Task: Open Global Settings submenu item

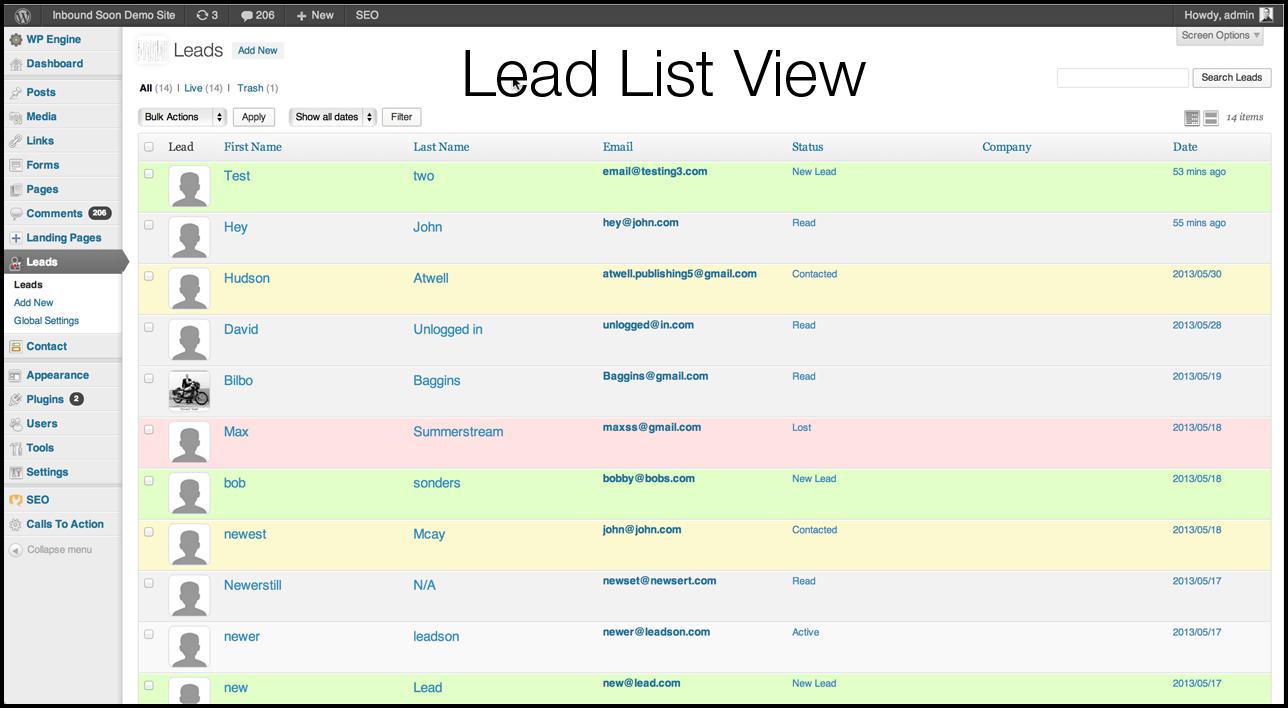Action: pyautogui.click(x=46, y=321)
